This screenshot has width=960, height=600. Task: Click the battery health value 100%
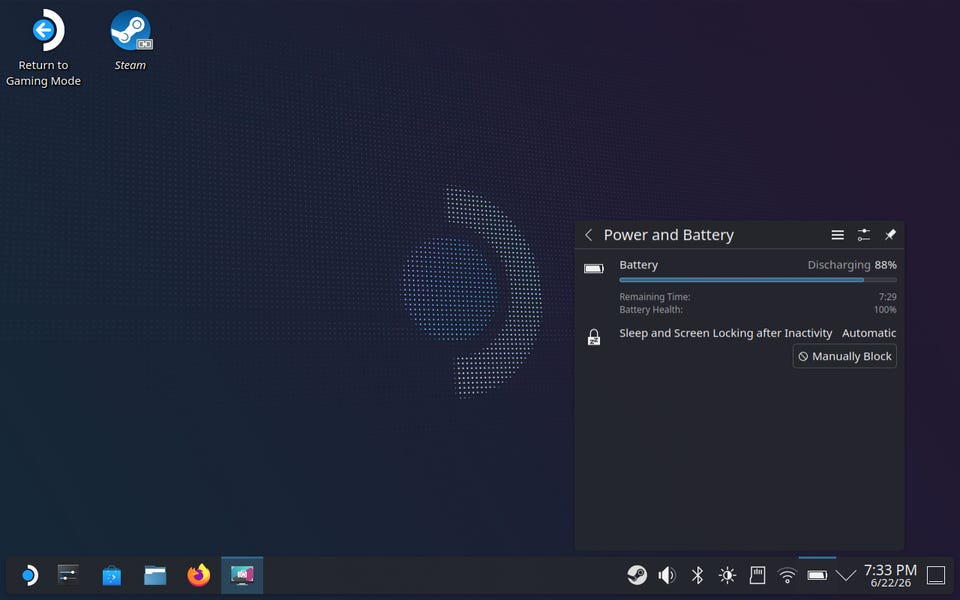(x=885, y=310)
